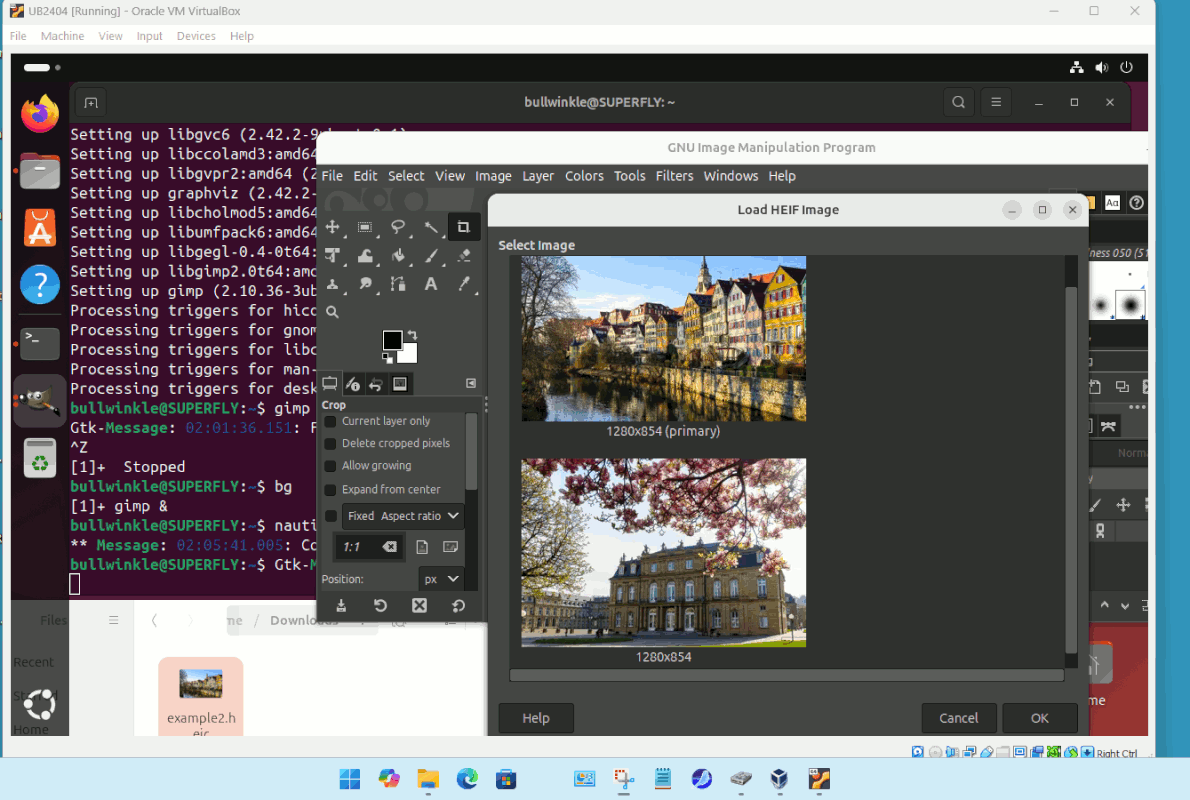The height and width of the screenshot is (800, 1190).
Task: Select the Fuzzy Select wand tool
Action: tap(431, 227)
